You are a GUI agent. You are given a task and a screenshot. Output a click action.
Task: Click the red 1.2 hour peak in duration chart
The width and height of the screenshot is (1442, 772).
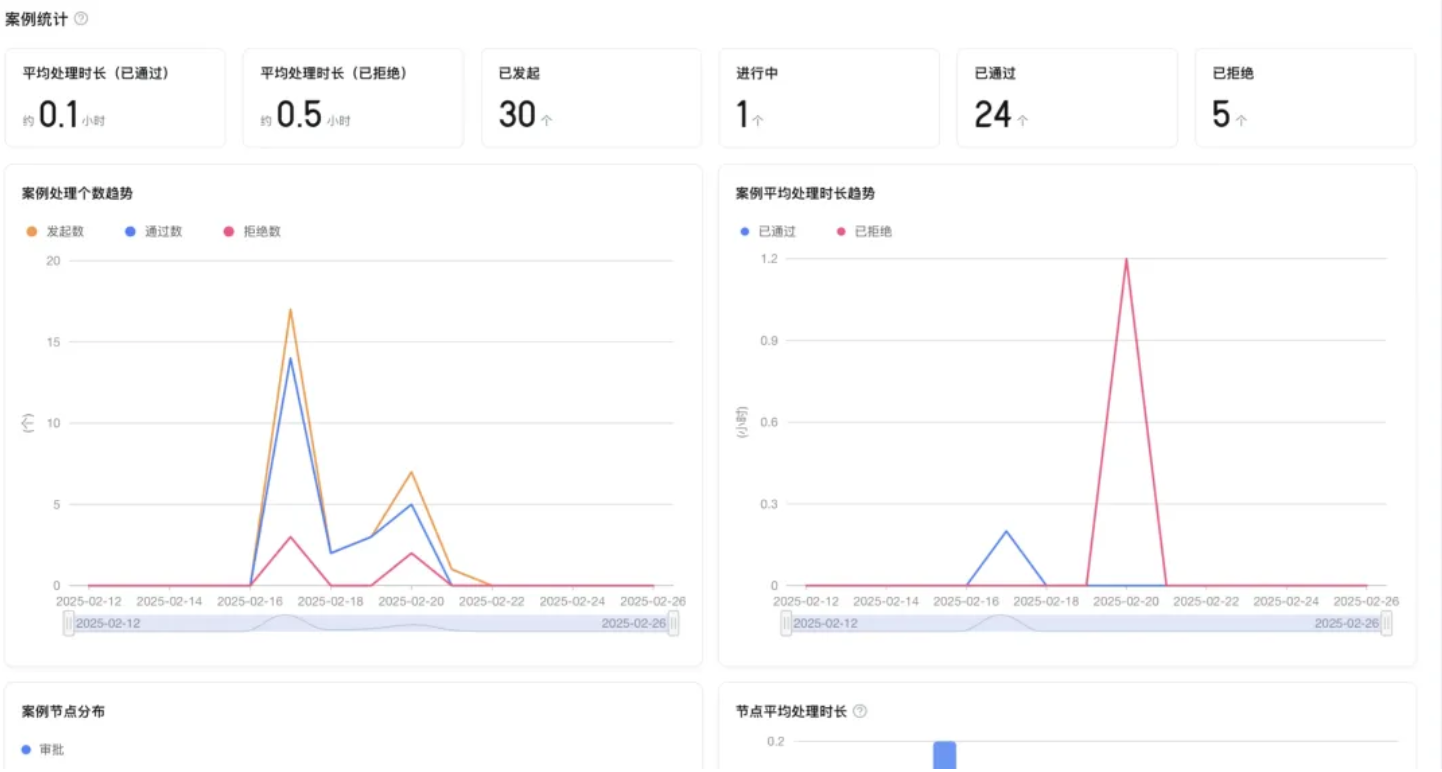[x=1126, y=259]
